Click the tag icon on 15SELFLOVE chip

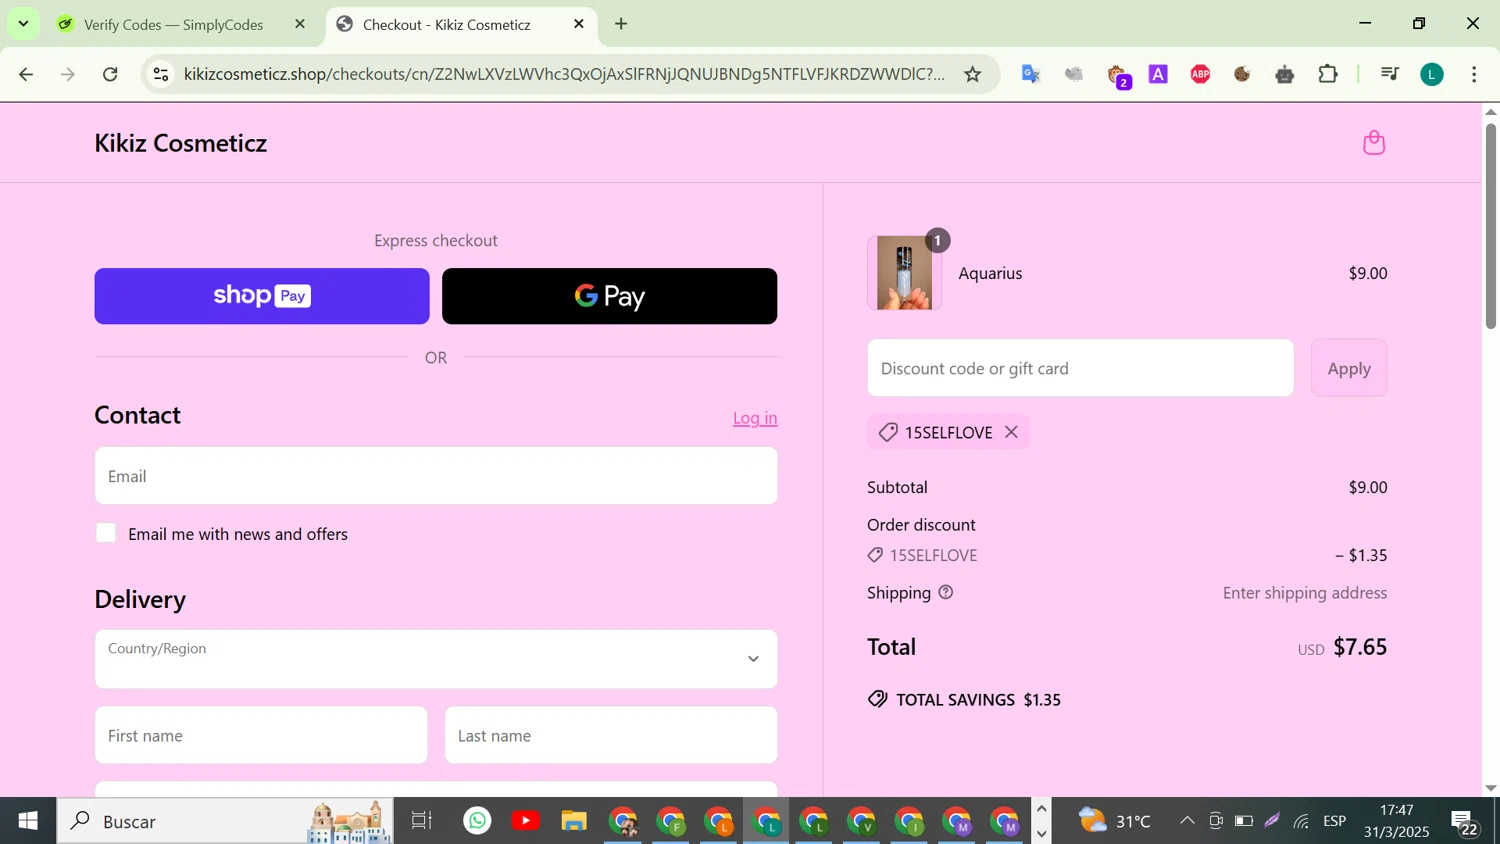click(887, 432)
